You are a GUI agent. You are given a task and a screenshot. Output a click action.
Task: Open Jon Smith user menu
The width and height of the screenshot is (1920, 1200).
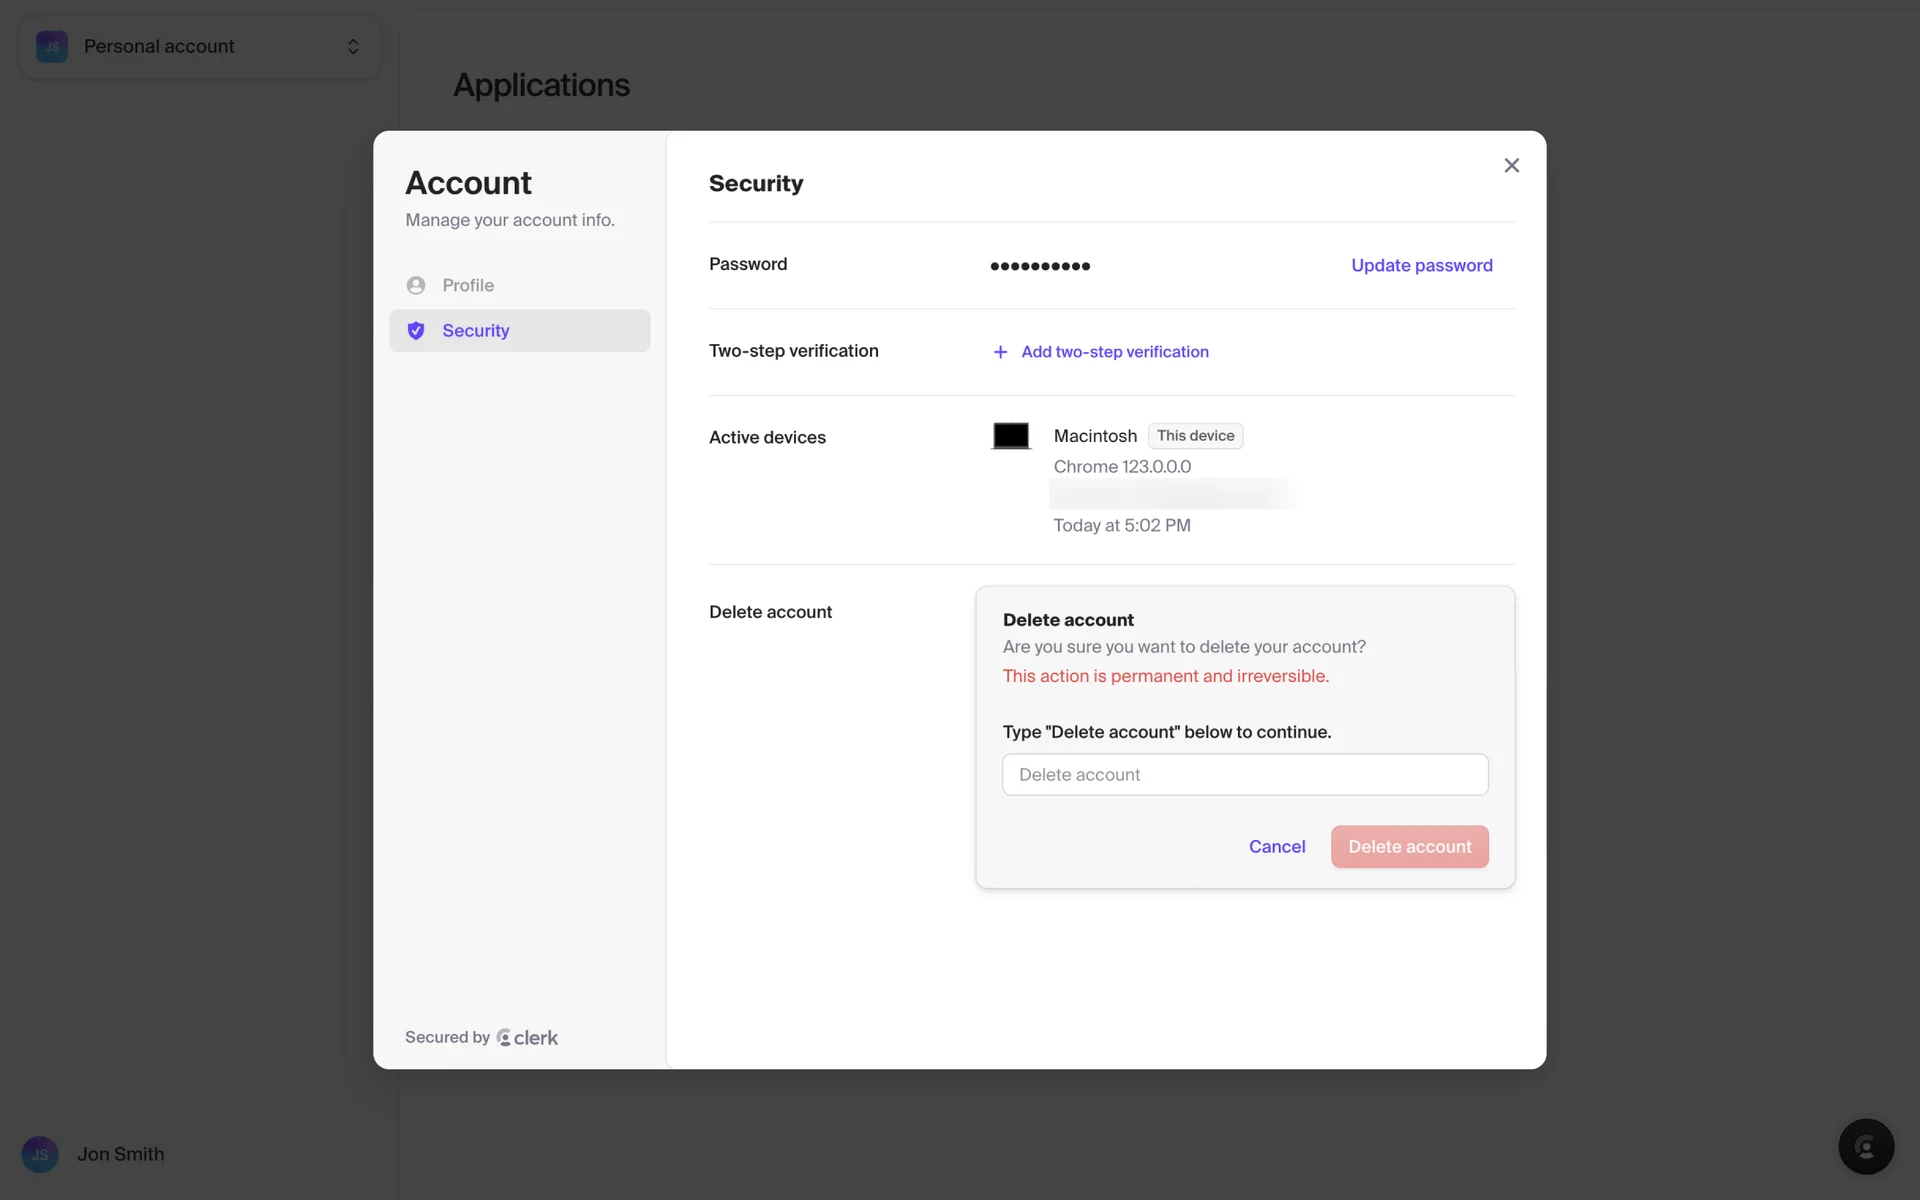click(x=120, y=1154)
